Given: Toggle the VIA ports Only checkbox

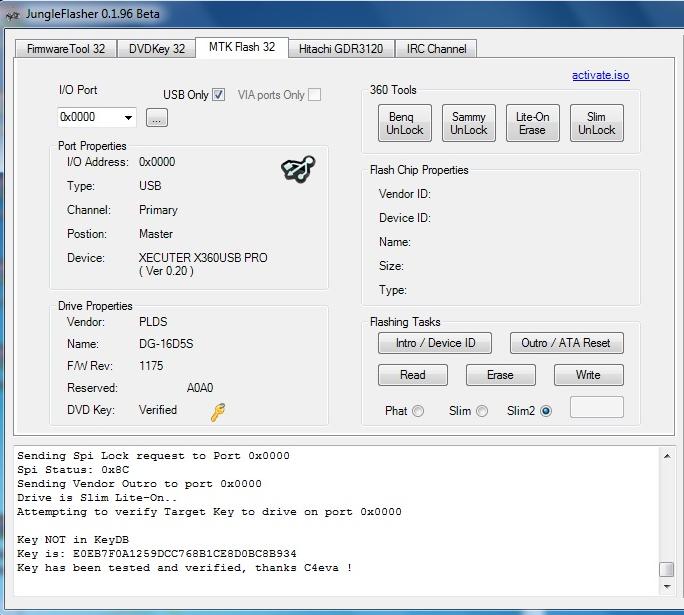Looking at the screenshot, I should click(314, 95).
